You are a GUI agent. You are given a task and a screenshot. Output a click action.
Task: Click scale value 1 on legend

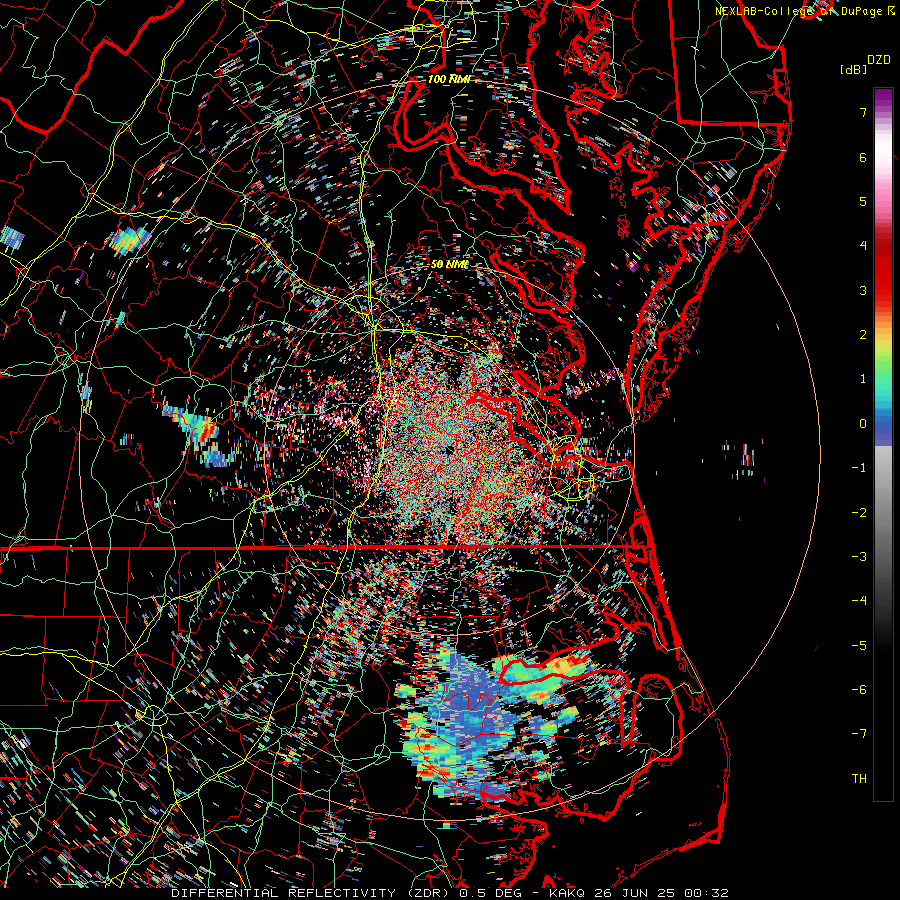[863, 379]
